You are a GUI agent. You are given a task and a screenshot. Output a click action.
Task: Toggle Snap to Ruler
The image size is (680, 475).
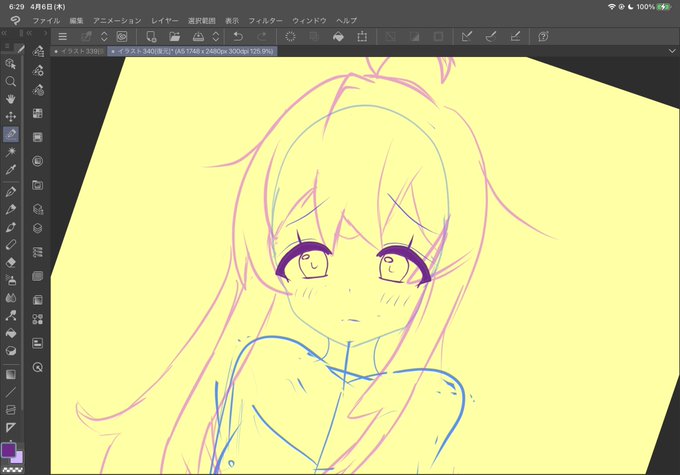click(x=467, y=37)
